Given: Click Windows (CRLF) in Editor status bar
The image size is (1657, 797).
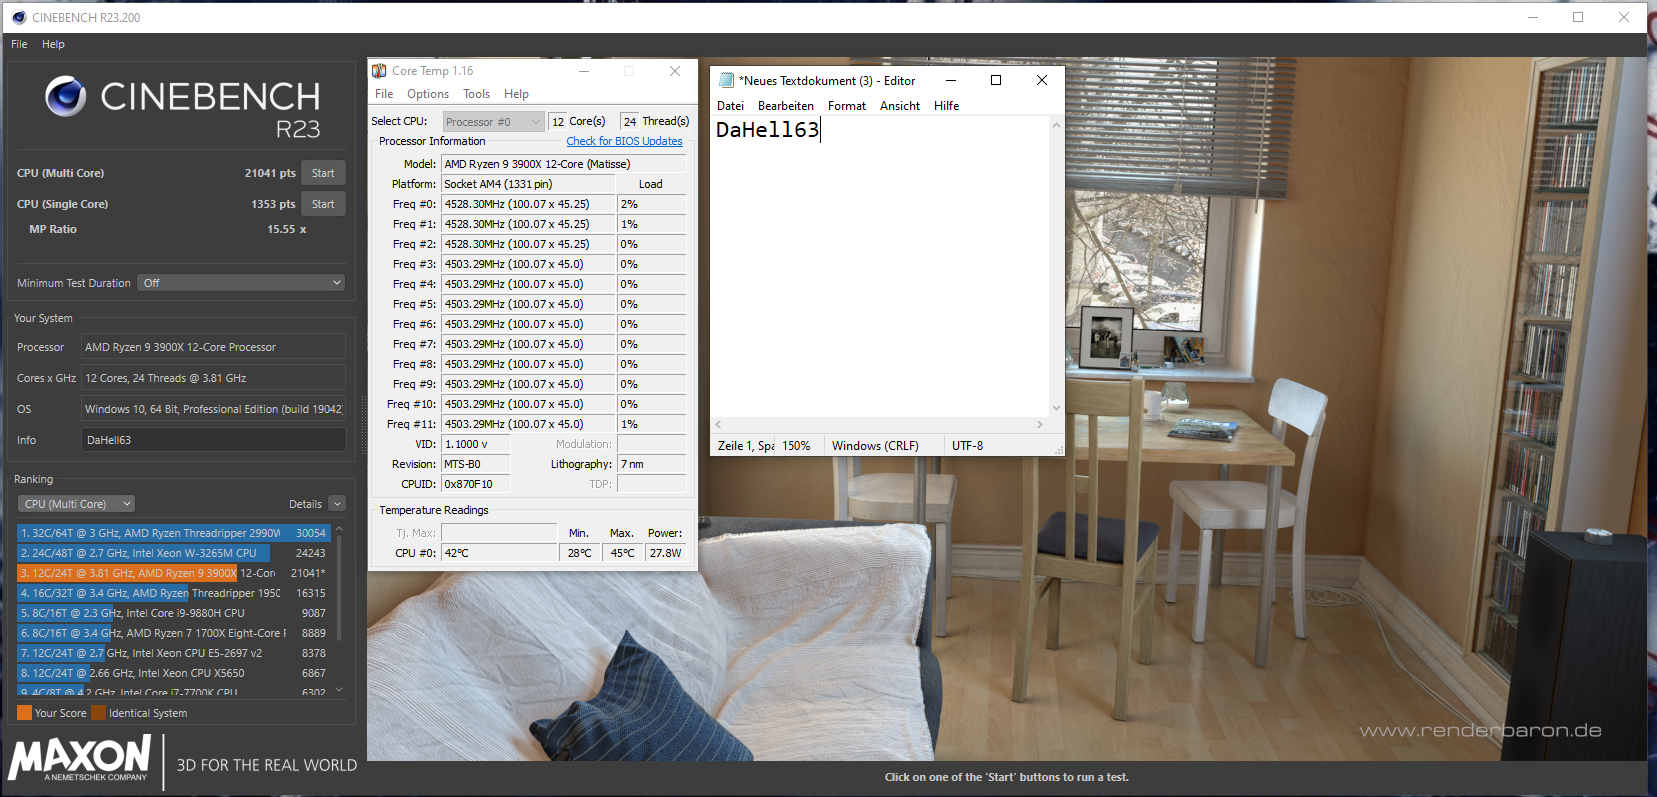Looking at the screenshot, I should pos(875,446).
